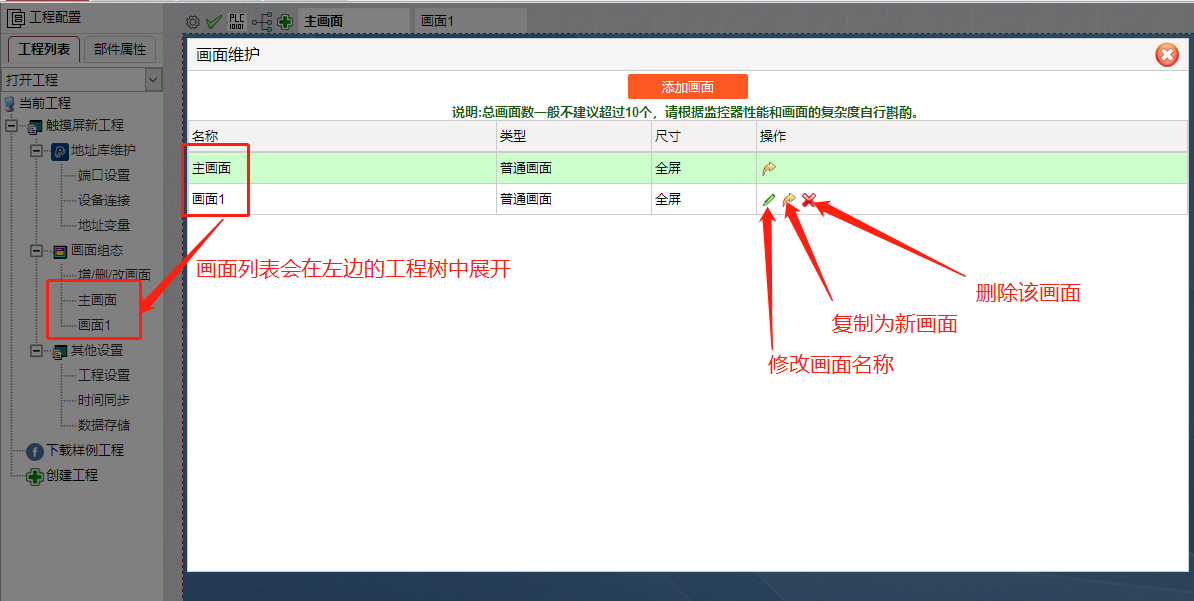1194x601 pixels.
Task: Copy 画面1 as a new screen
Action: [789, 200]
